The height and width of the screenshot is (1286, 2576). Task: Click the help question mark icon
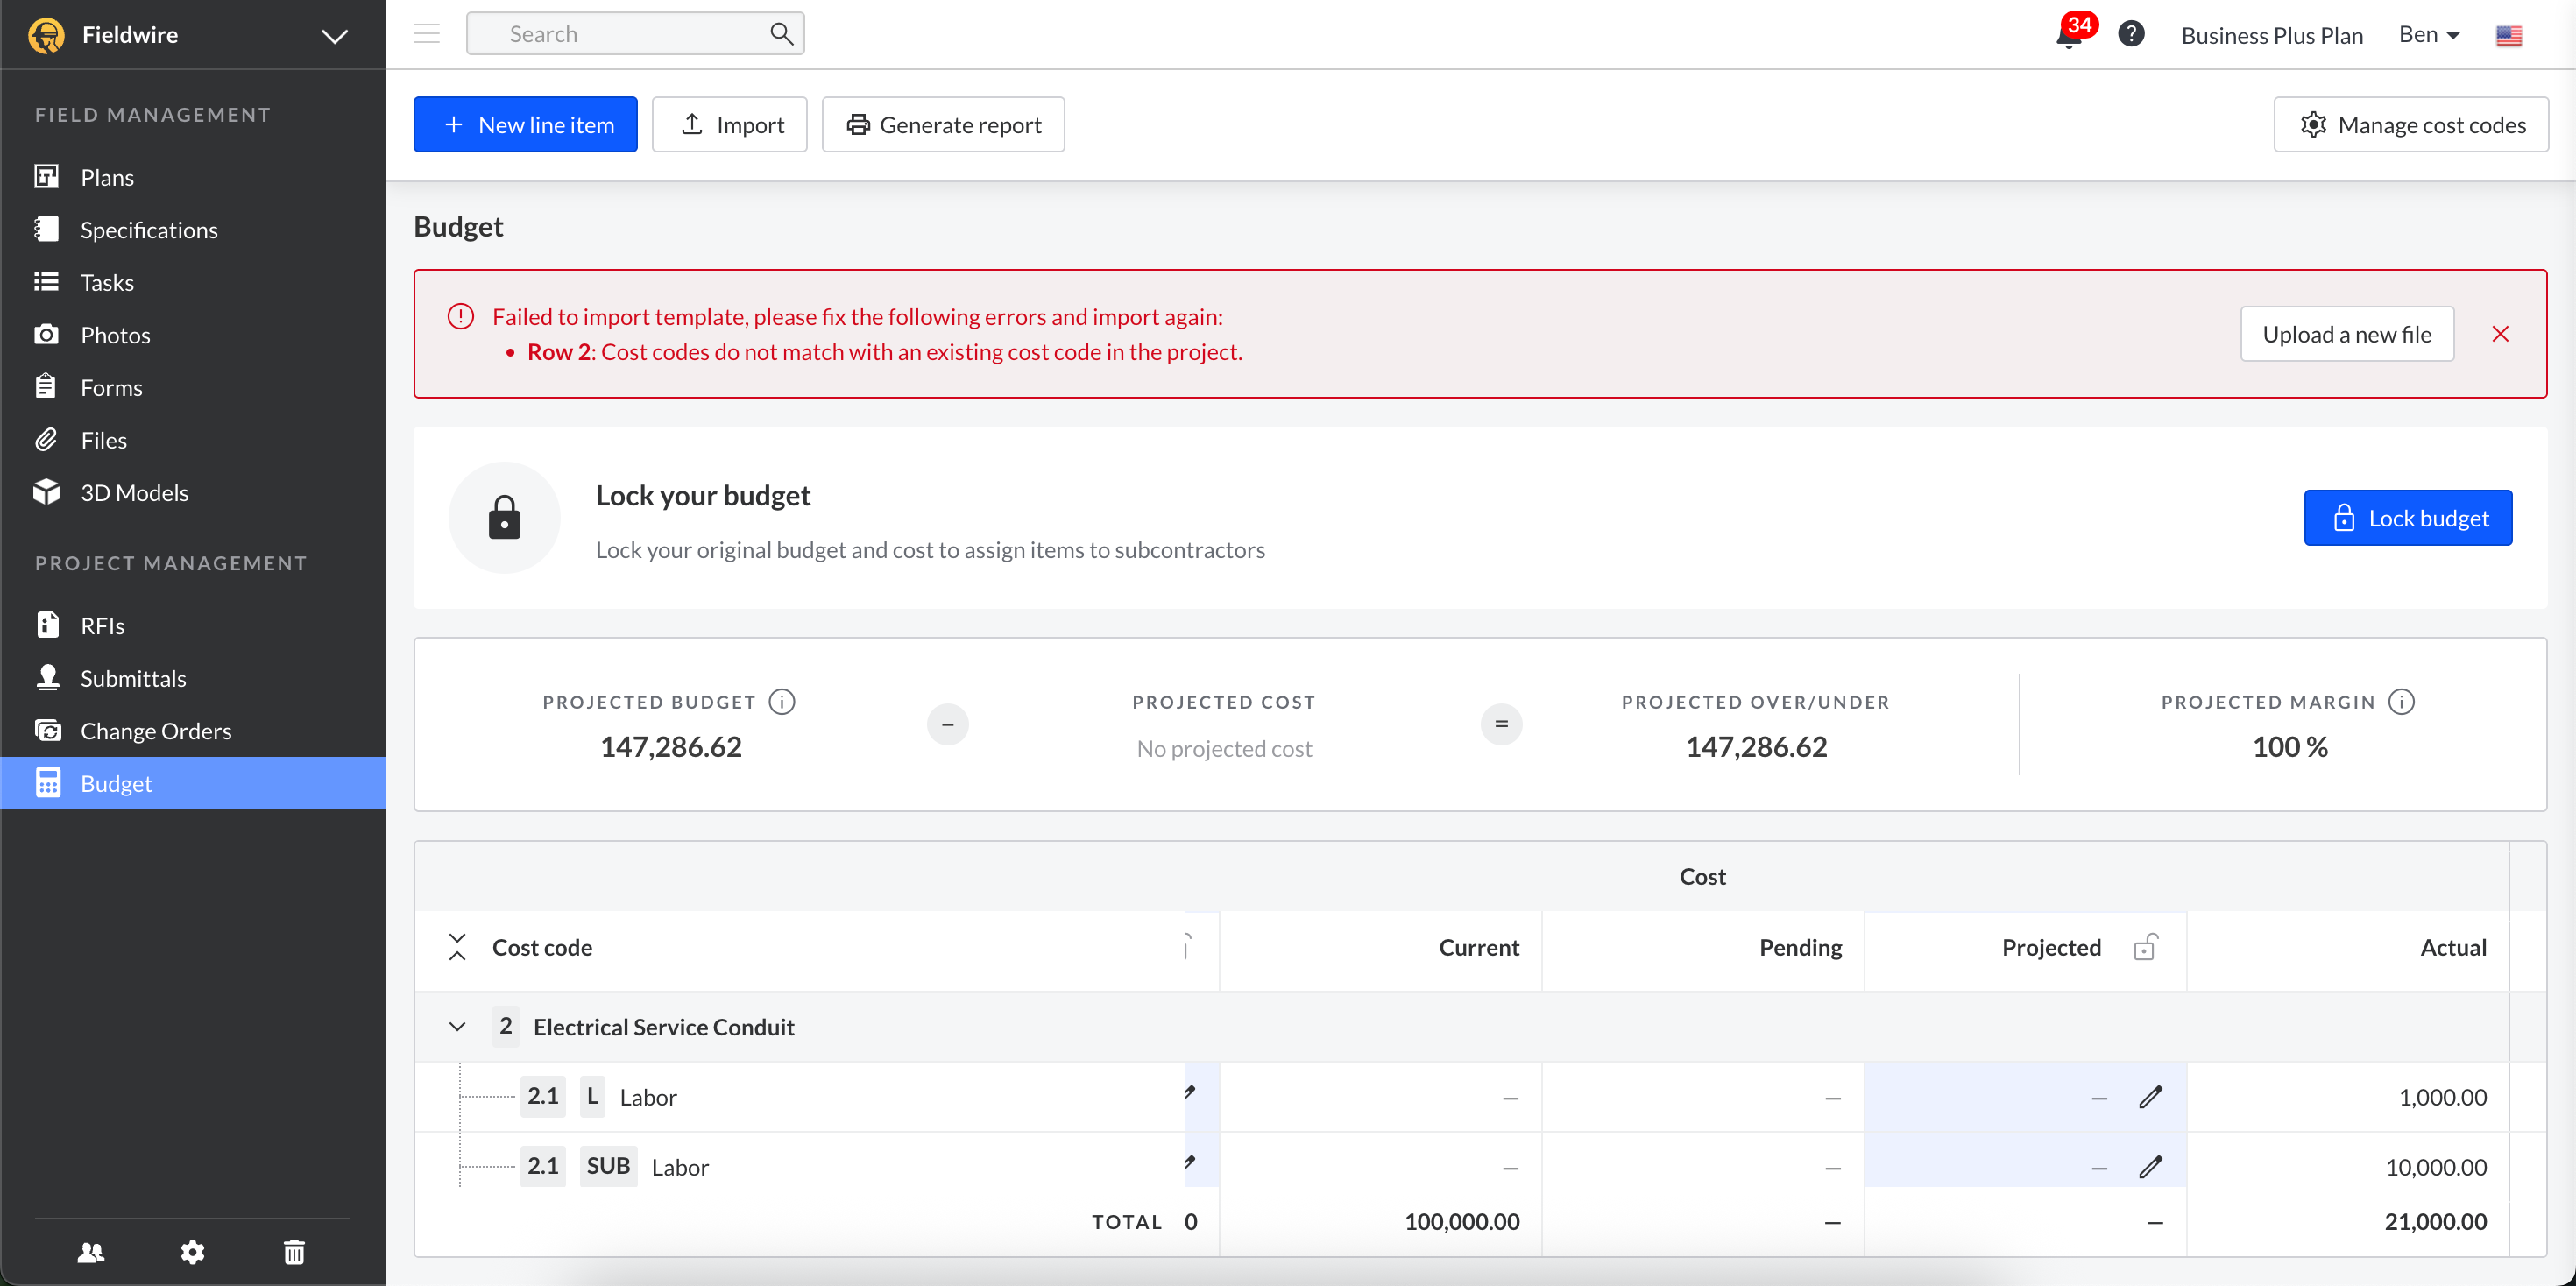(2131, 34)
